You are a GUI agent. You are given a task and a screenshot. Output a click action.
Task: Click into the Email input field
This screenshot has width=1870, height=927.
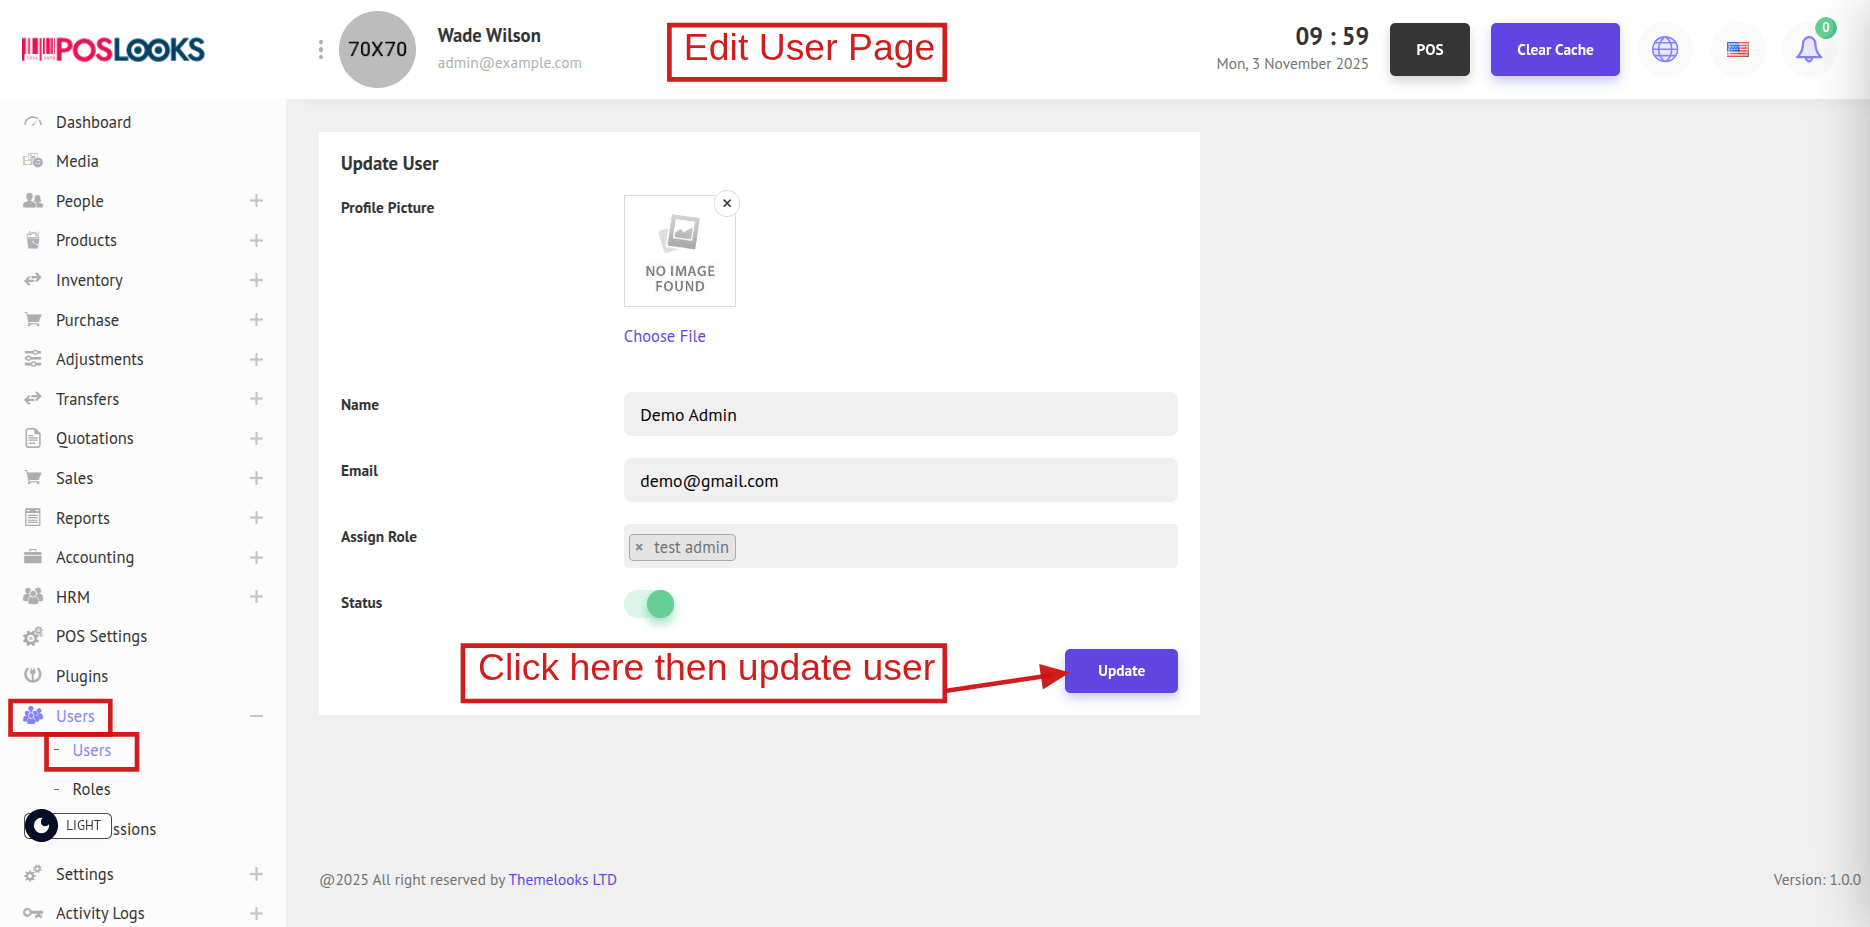coord(900,481)
